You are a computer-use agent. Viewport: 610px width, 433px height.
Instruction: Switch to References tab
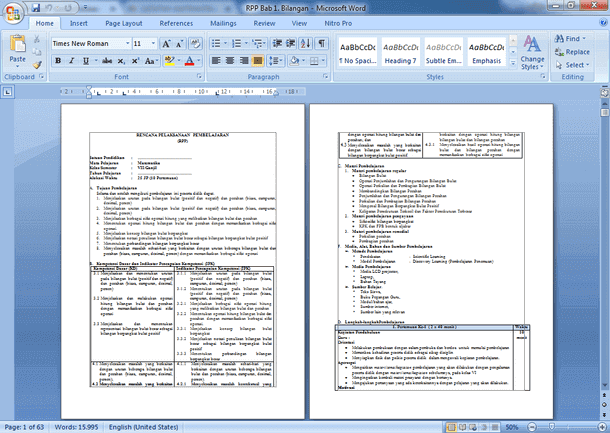176,23
